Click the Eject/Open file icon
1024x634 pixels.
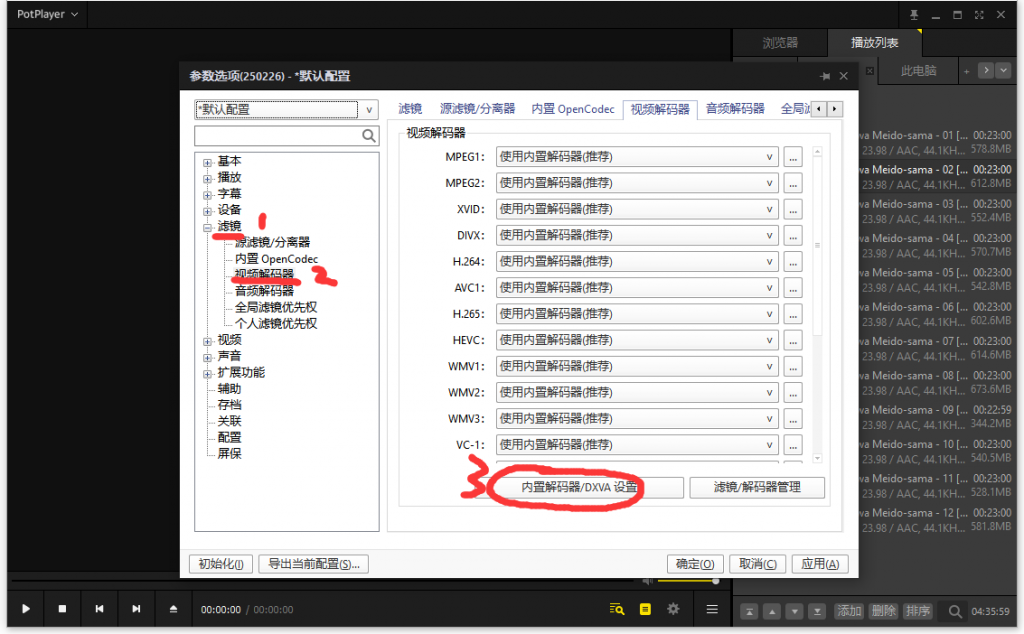click(x=173, y=609)
